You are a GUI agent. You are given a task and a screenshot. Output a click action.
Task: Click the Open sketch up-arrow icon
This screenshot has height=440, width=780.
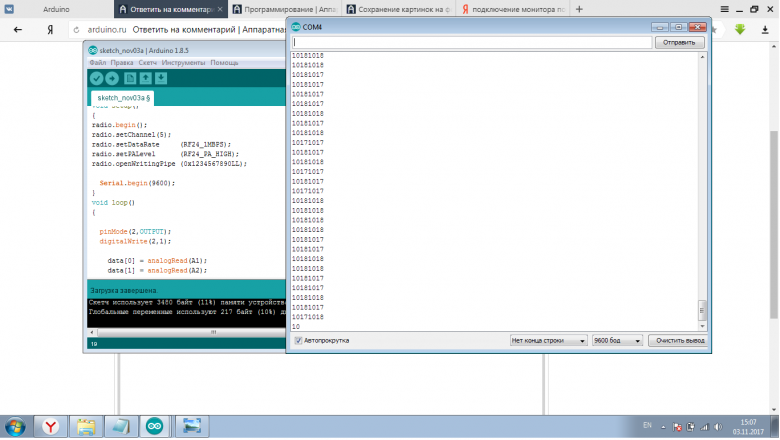point(146,78)
